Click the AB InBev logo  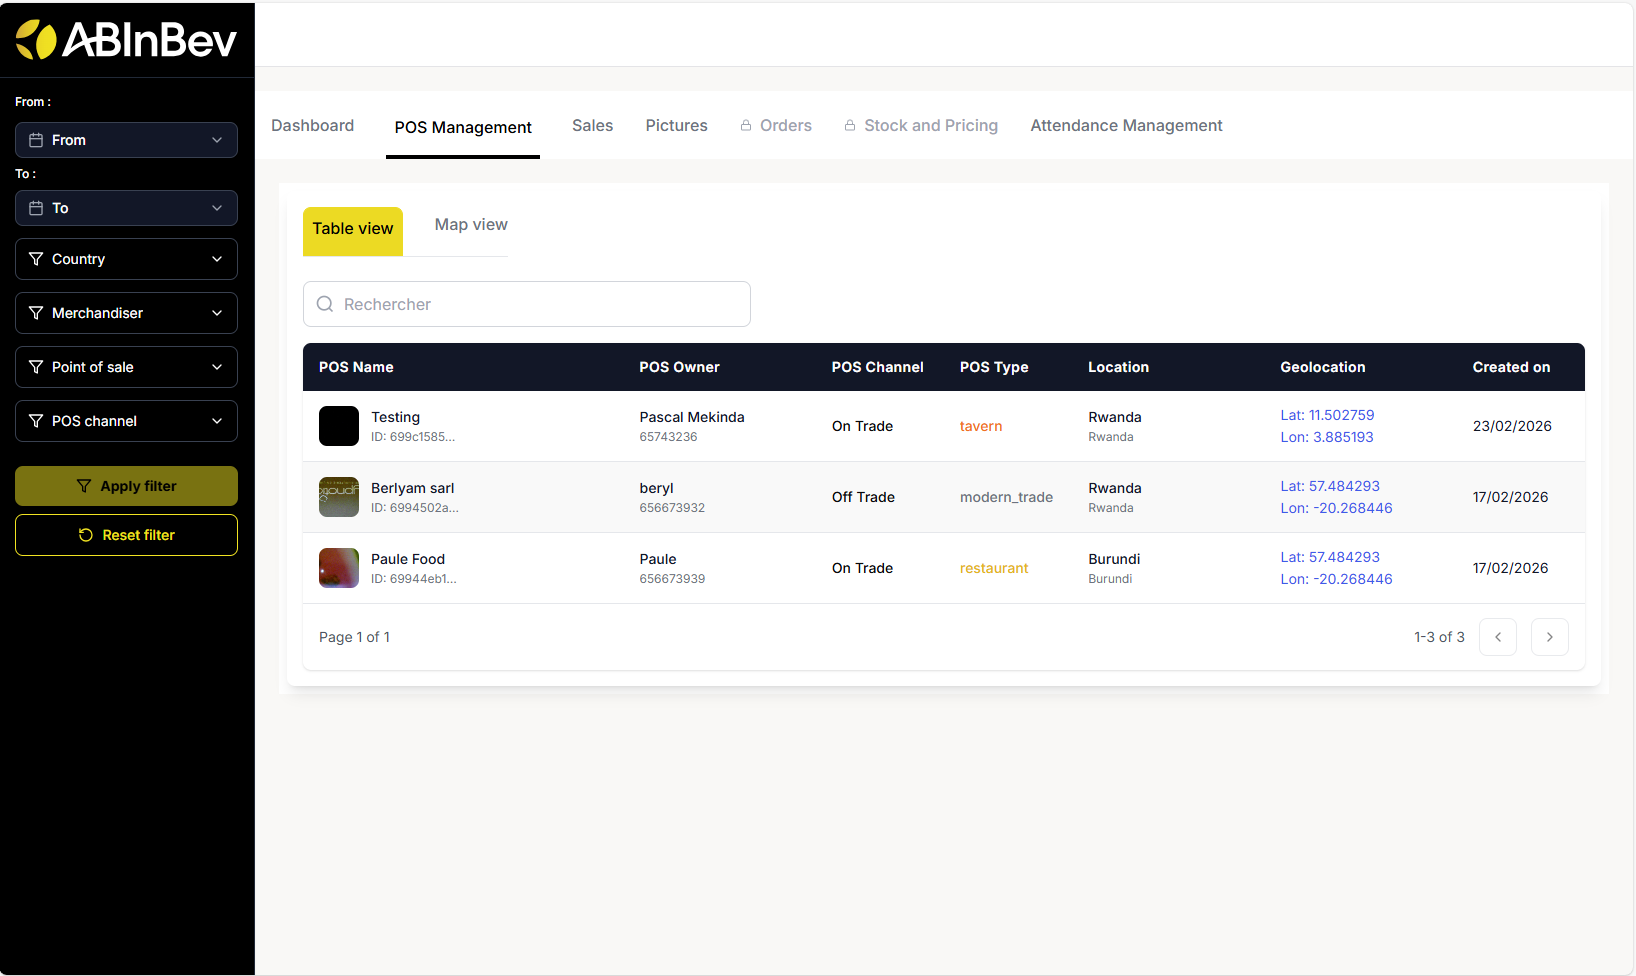(126, 40)
